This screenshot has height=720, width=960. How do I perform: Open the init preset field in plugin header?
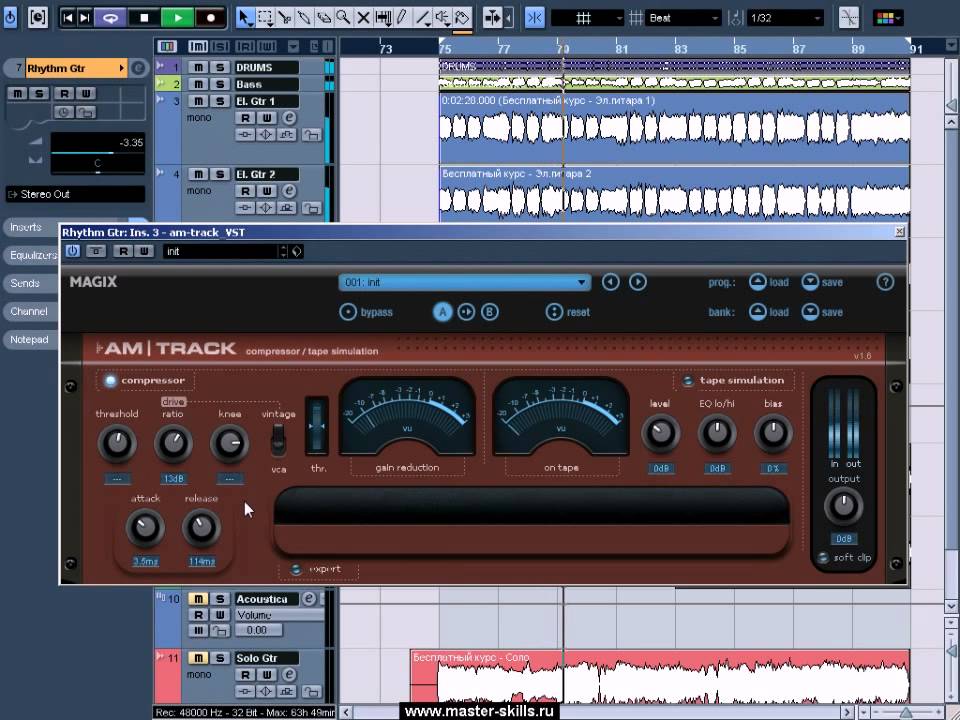221,251
